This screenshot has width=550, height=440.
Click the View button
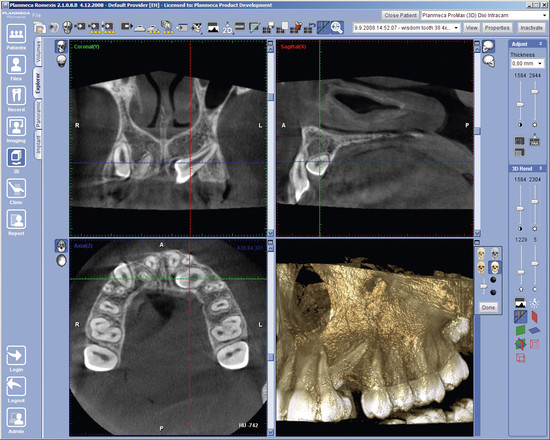click(471, 28)
